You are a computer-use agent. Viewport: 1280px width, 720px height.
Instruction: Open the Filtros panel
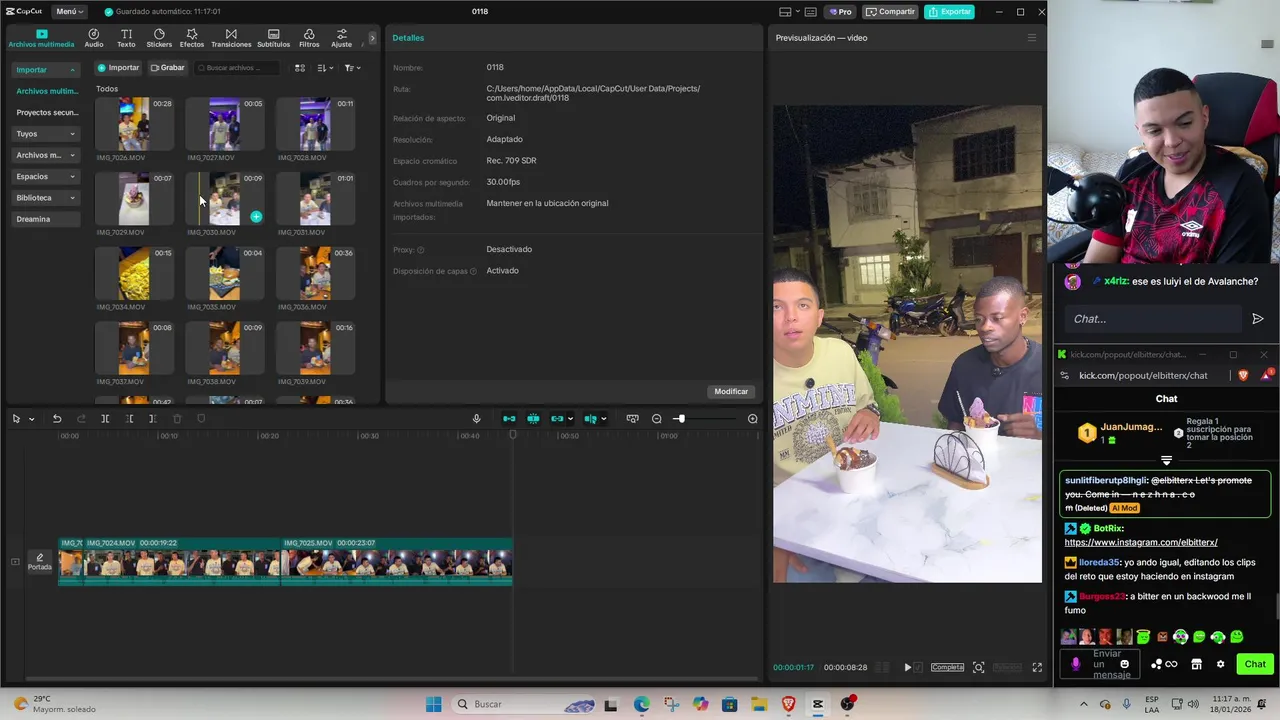point(309,38)
